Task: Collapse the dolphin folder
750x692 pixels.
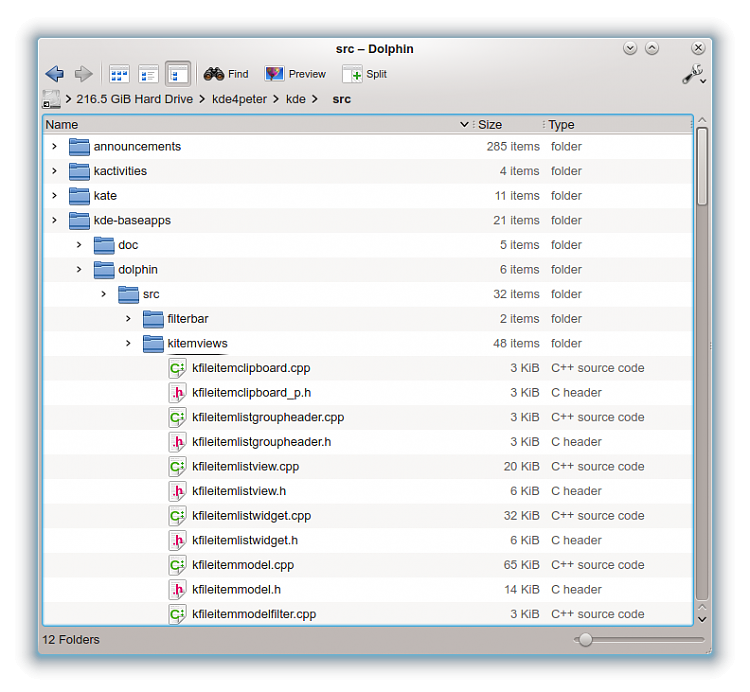Action: (x=79, y=269)
